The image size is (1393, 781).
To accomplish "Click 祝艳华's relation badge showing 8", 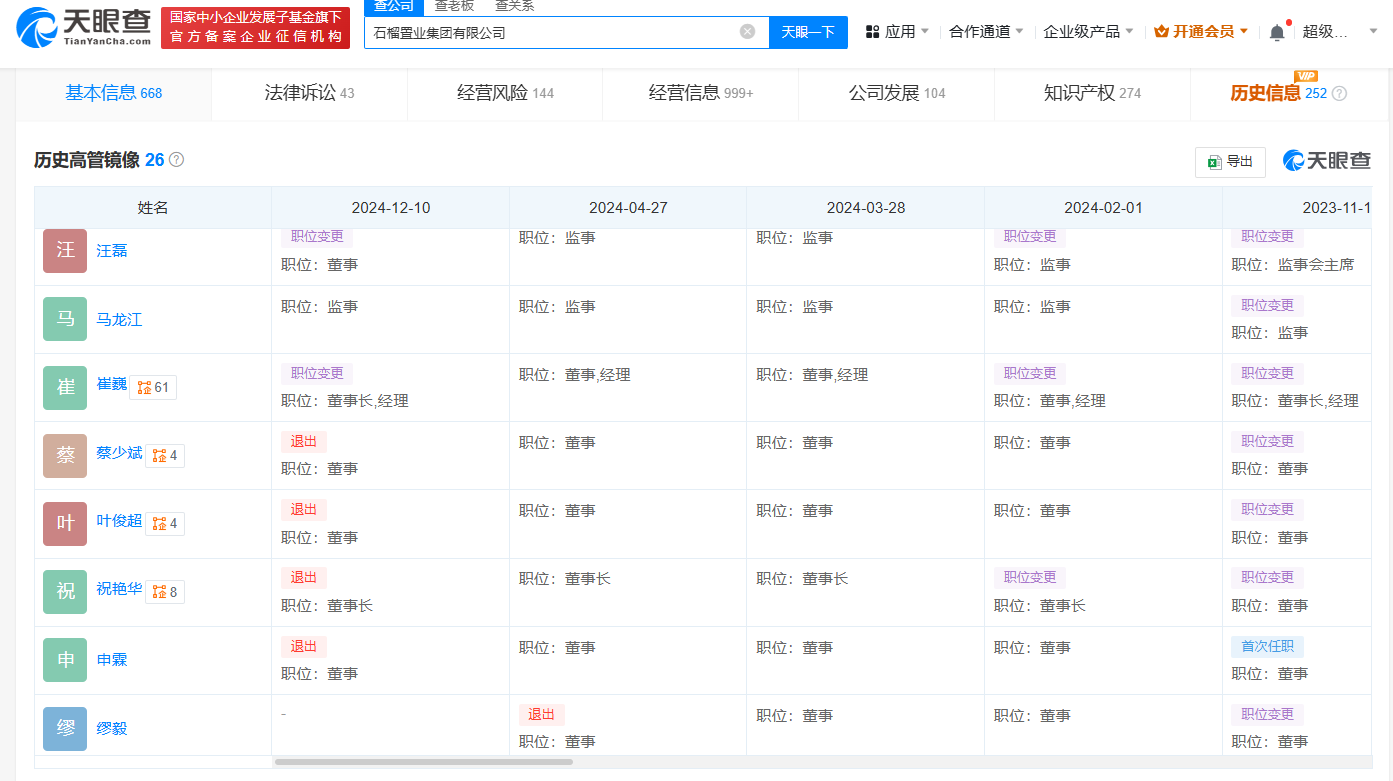I will tap(165, 592).
